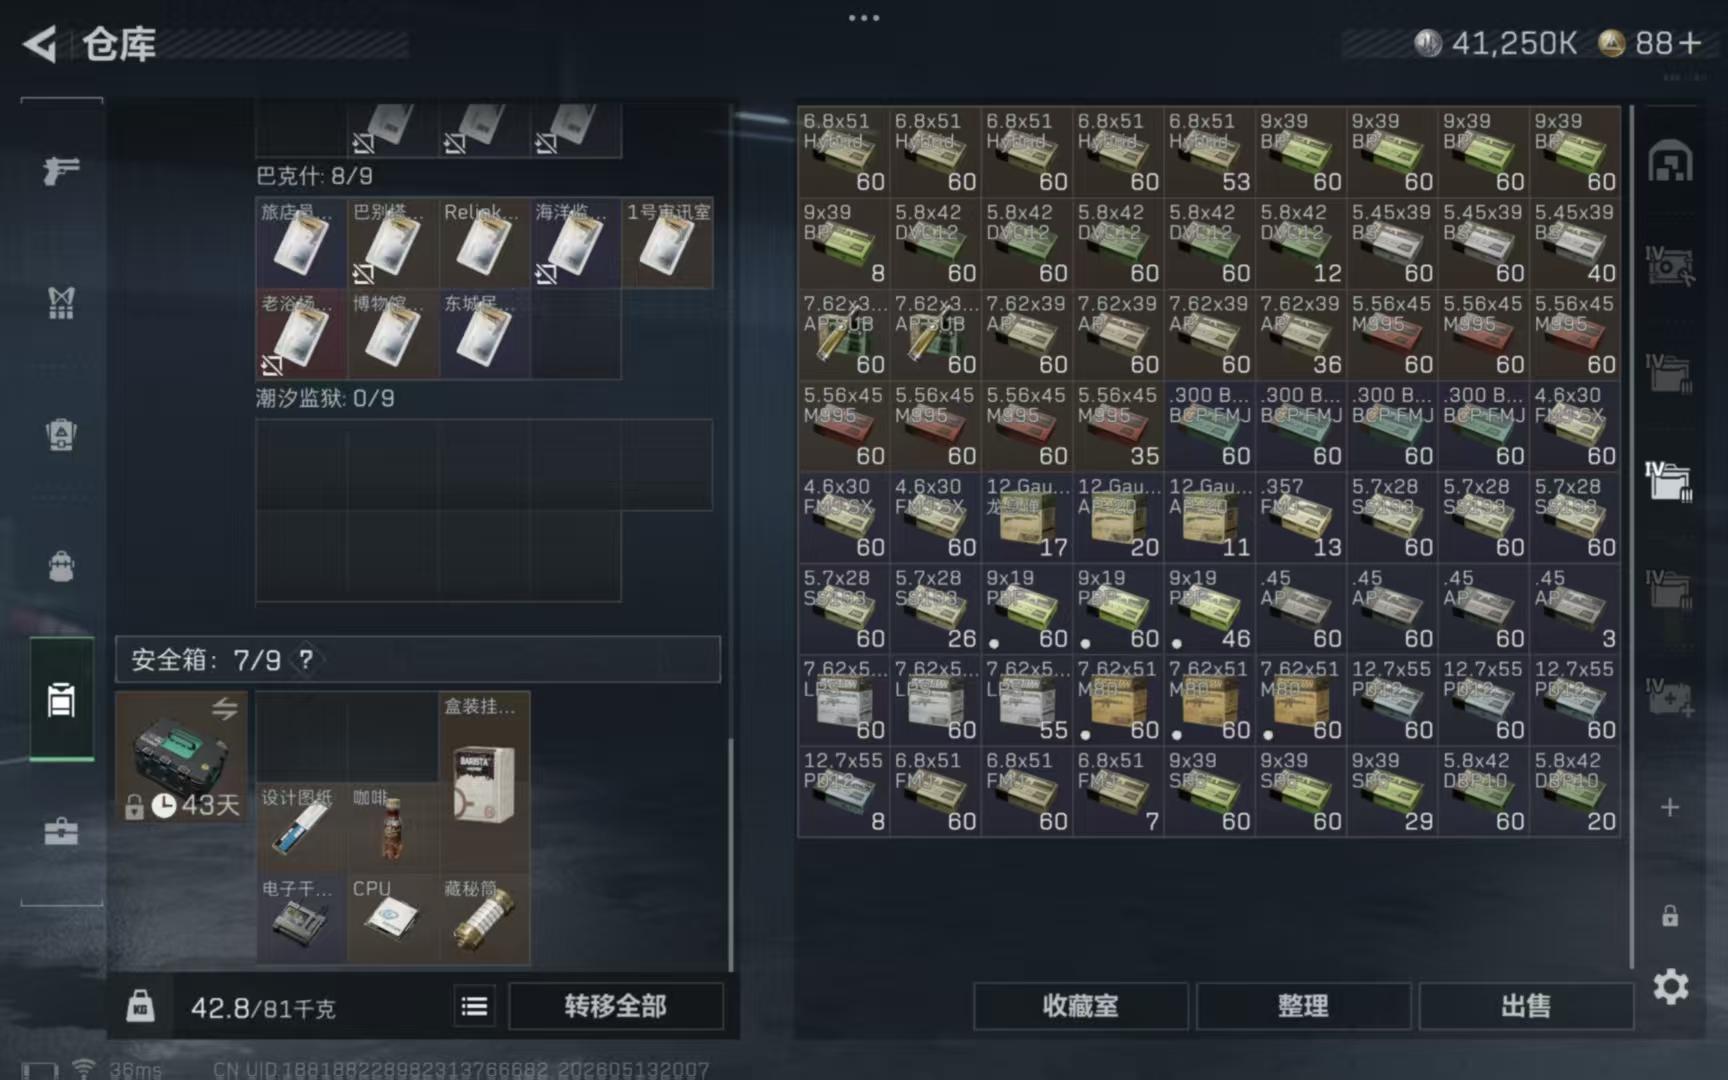Select the safe box case showing 43天
1728x1080 pixels.
coord(181,757)
